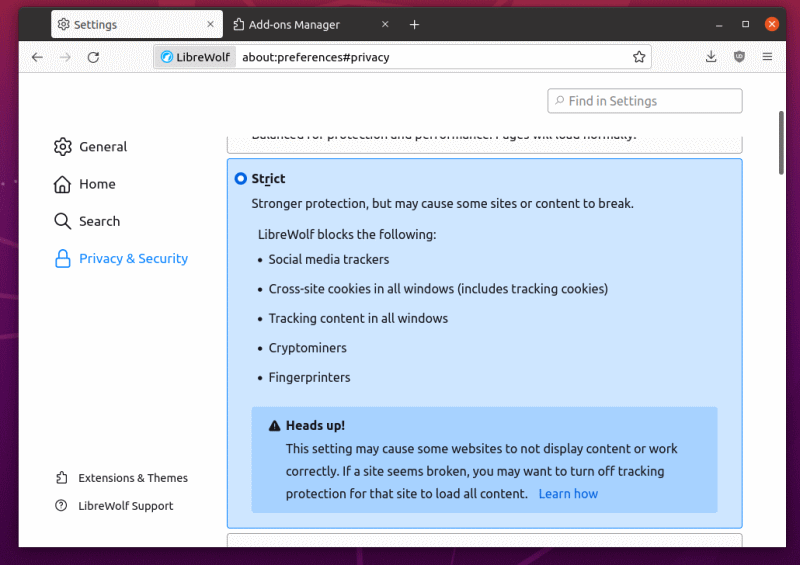
Task: Close the Settings tab
Action: (x=210, y=24)
